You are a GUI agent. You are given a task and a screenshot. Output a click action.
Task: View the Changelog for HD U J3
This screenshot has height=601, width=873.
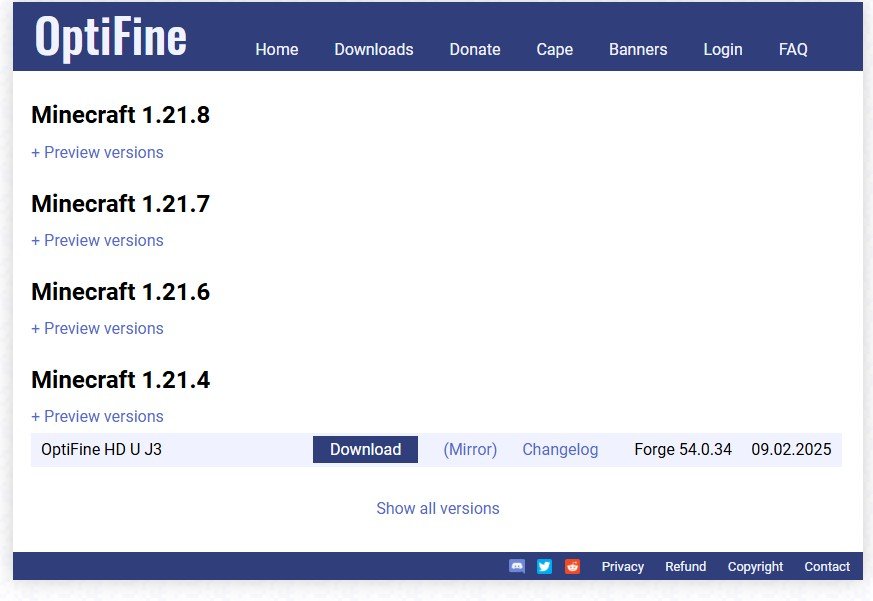click(560, 449)
